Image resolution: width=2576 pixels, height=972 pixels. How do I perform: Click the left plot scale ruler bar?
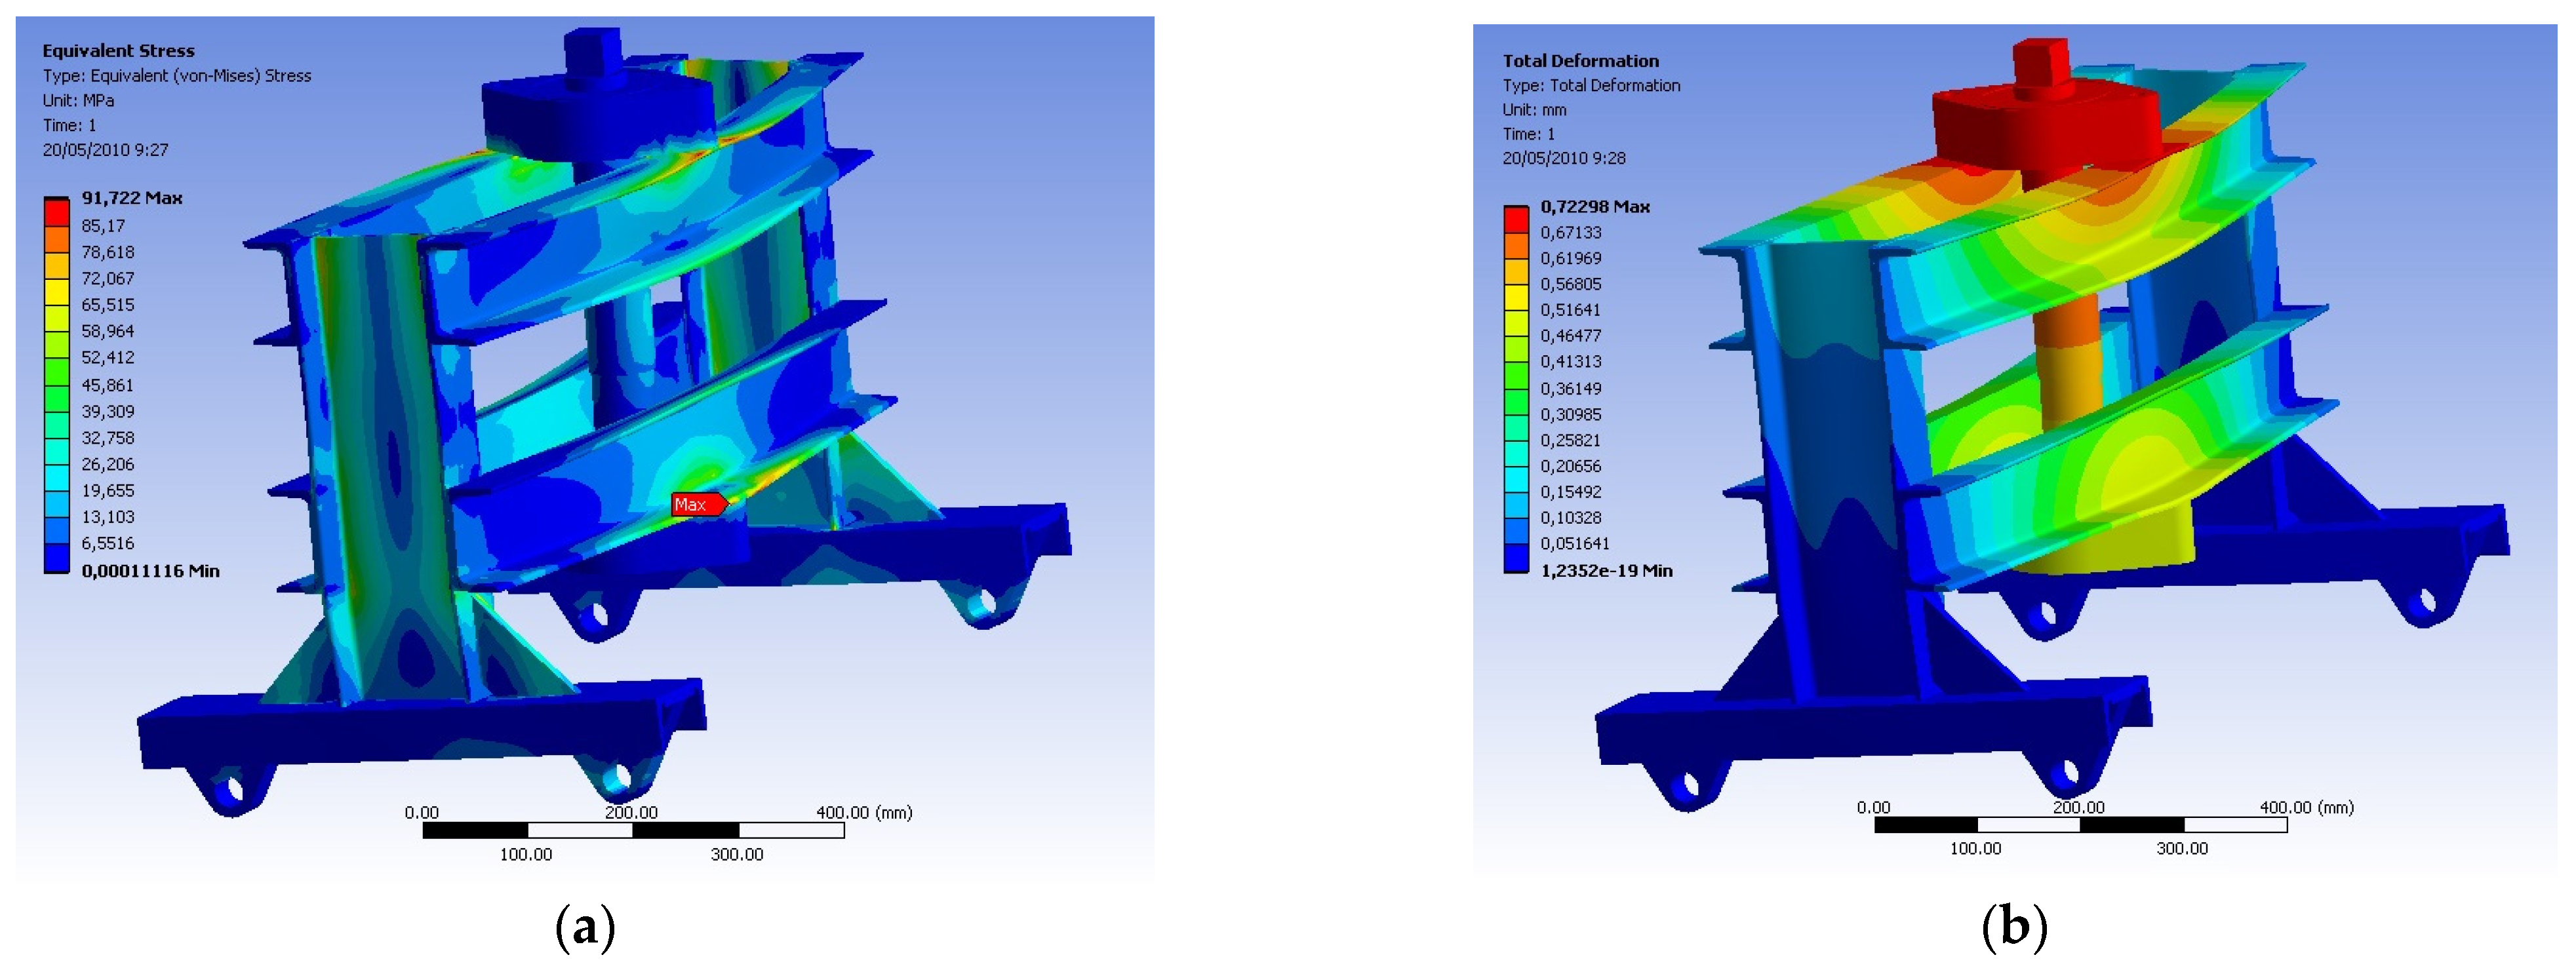click(633, 830)
